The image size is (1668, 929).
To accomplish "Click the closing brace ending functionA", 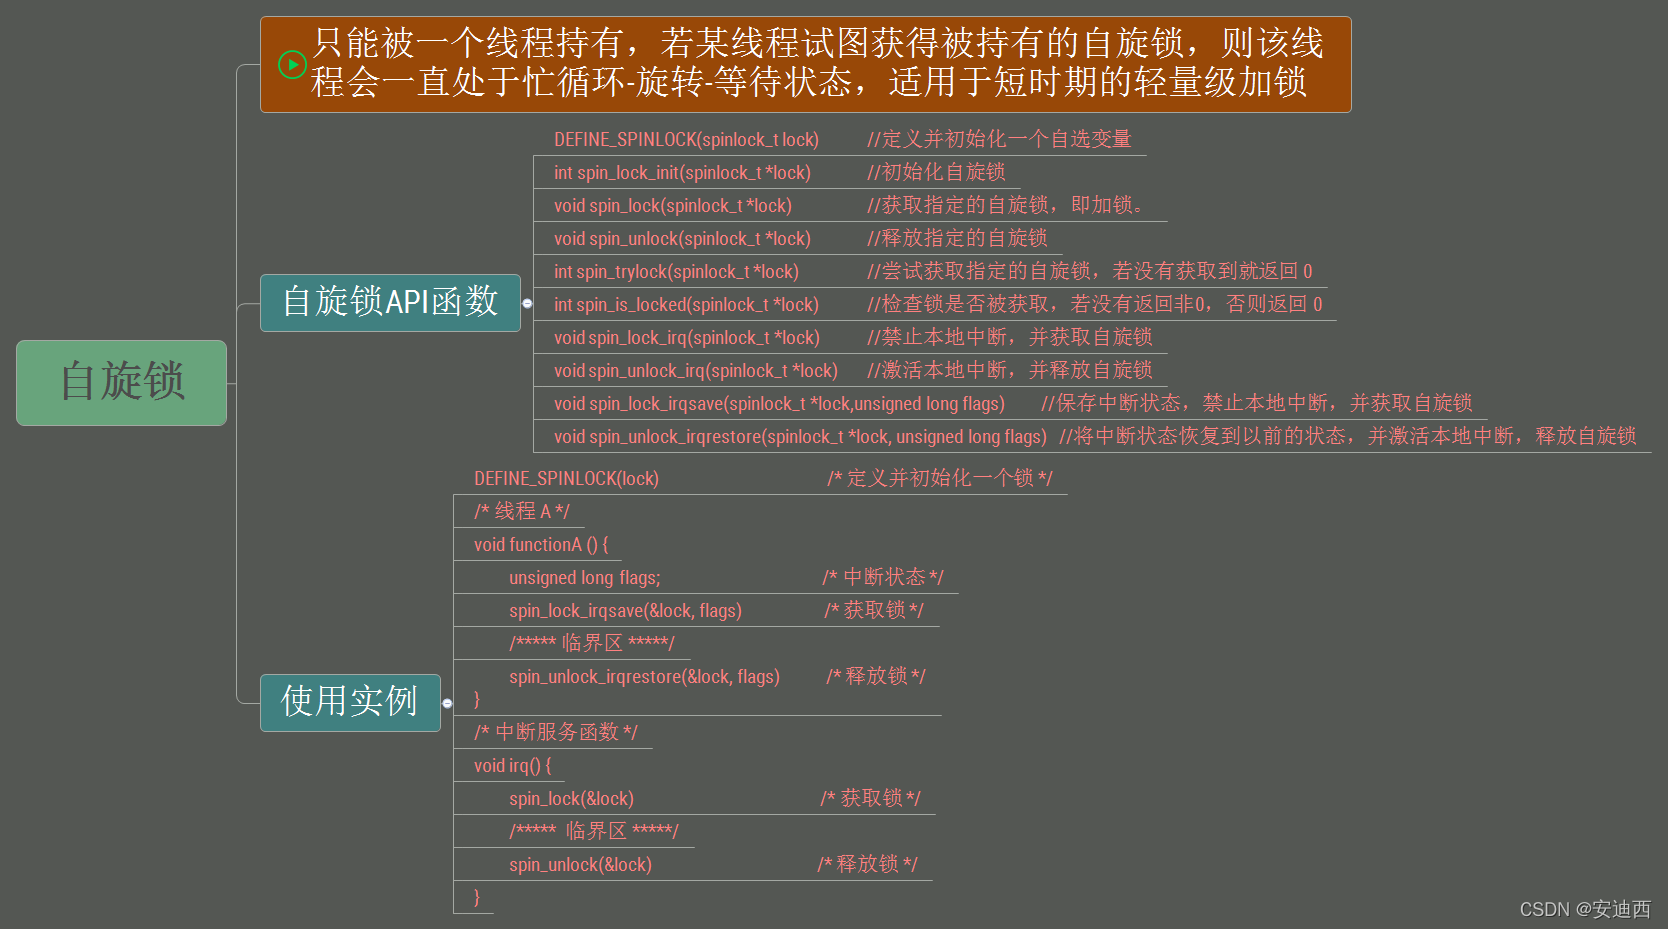I will [x=477, y=700].
